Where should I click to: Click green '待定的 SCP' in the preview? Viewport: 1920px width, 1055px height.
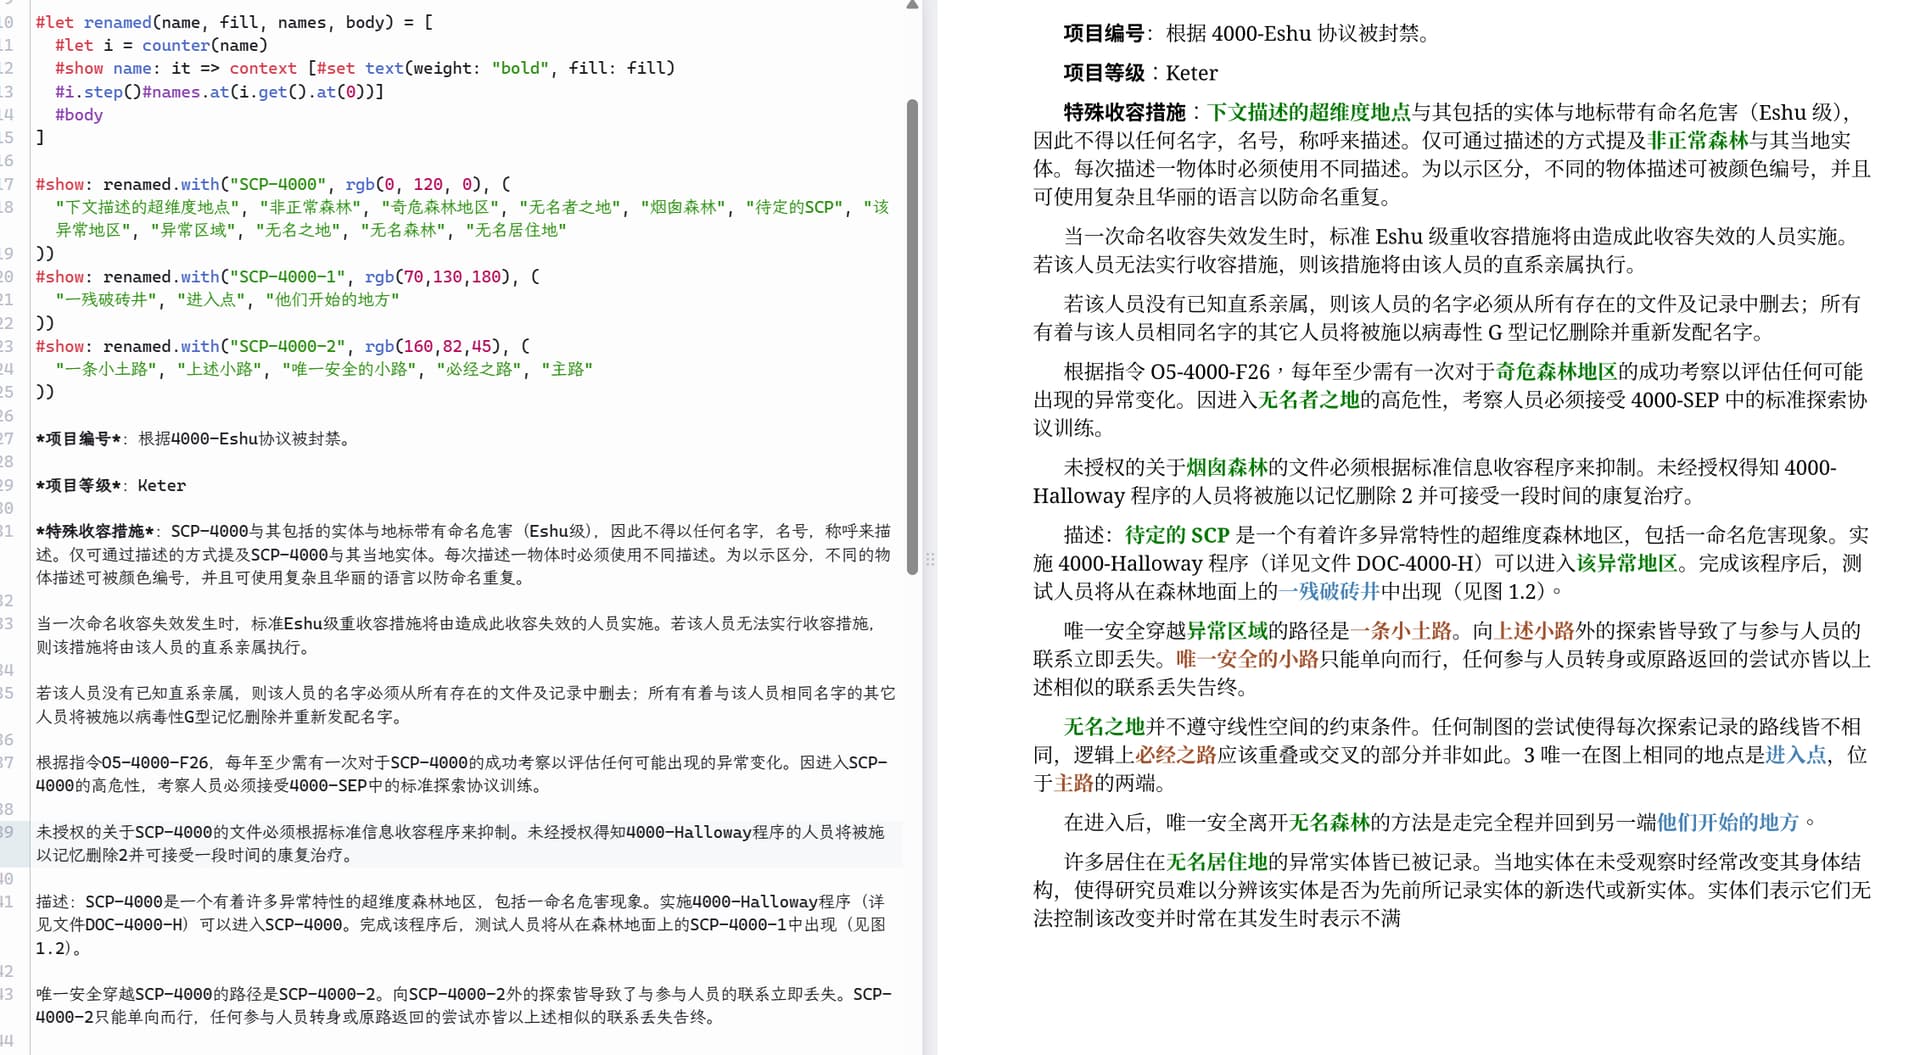[x=1177, y=535]
